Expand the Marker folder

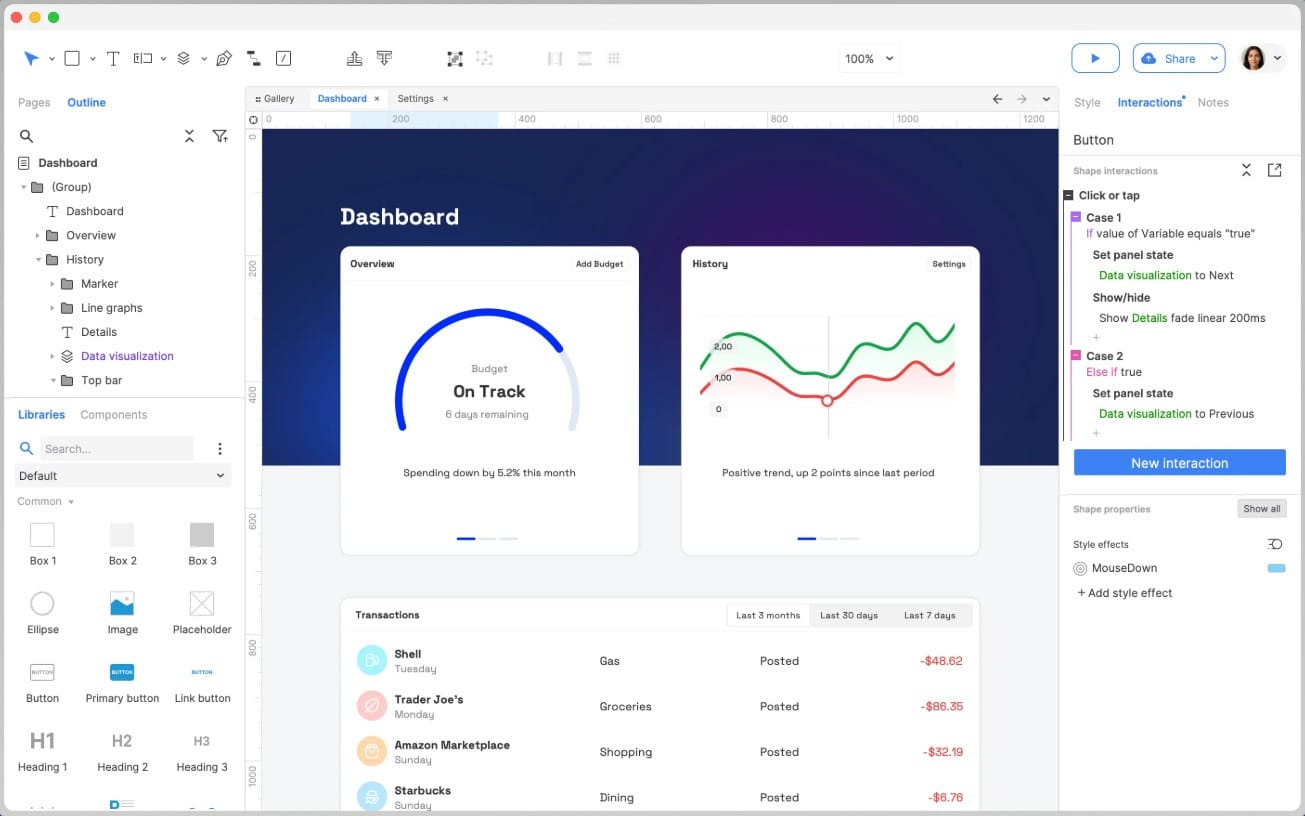[x=52, y=284]
